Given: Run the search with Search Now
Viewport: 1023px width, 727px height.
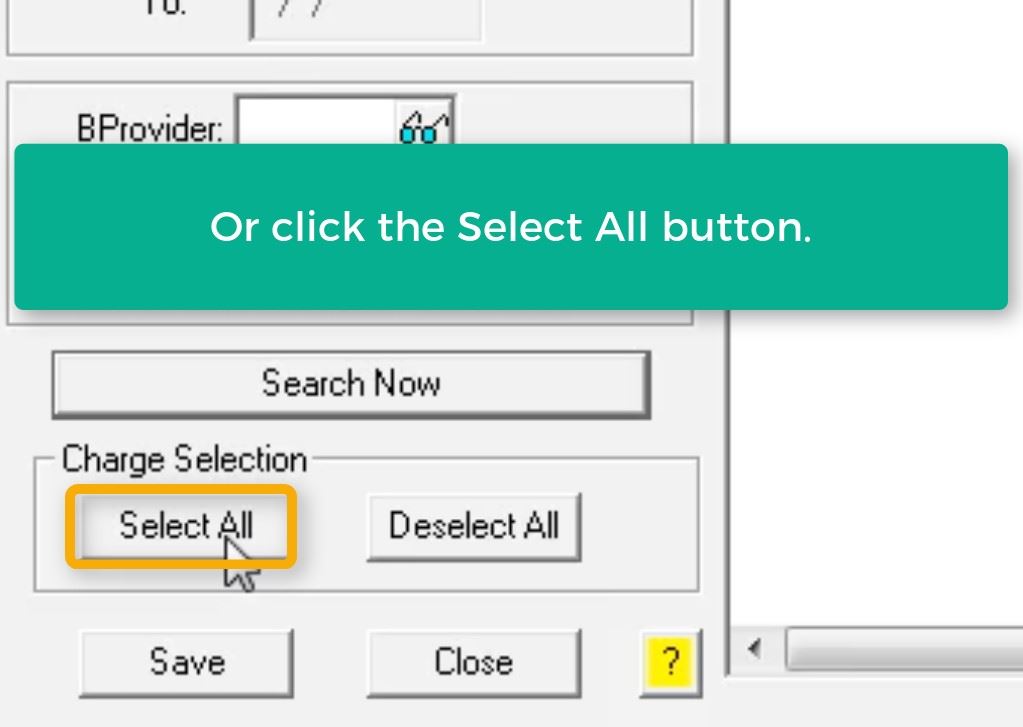Looking at the screenshot, I should [x=351, y=384].
